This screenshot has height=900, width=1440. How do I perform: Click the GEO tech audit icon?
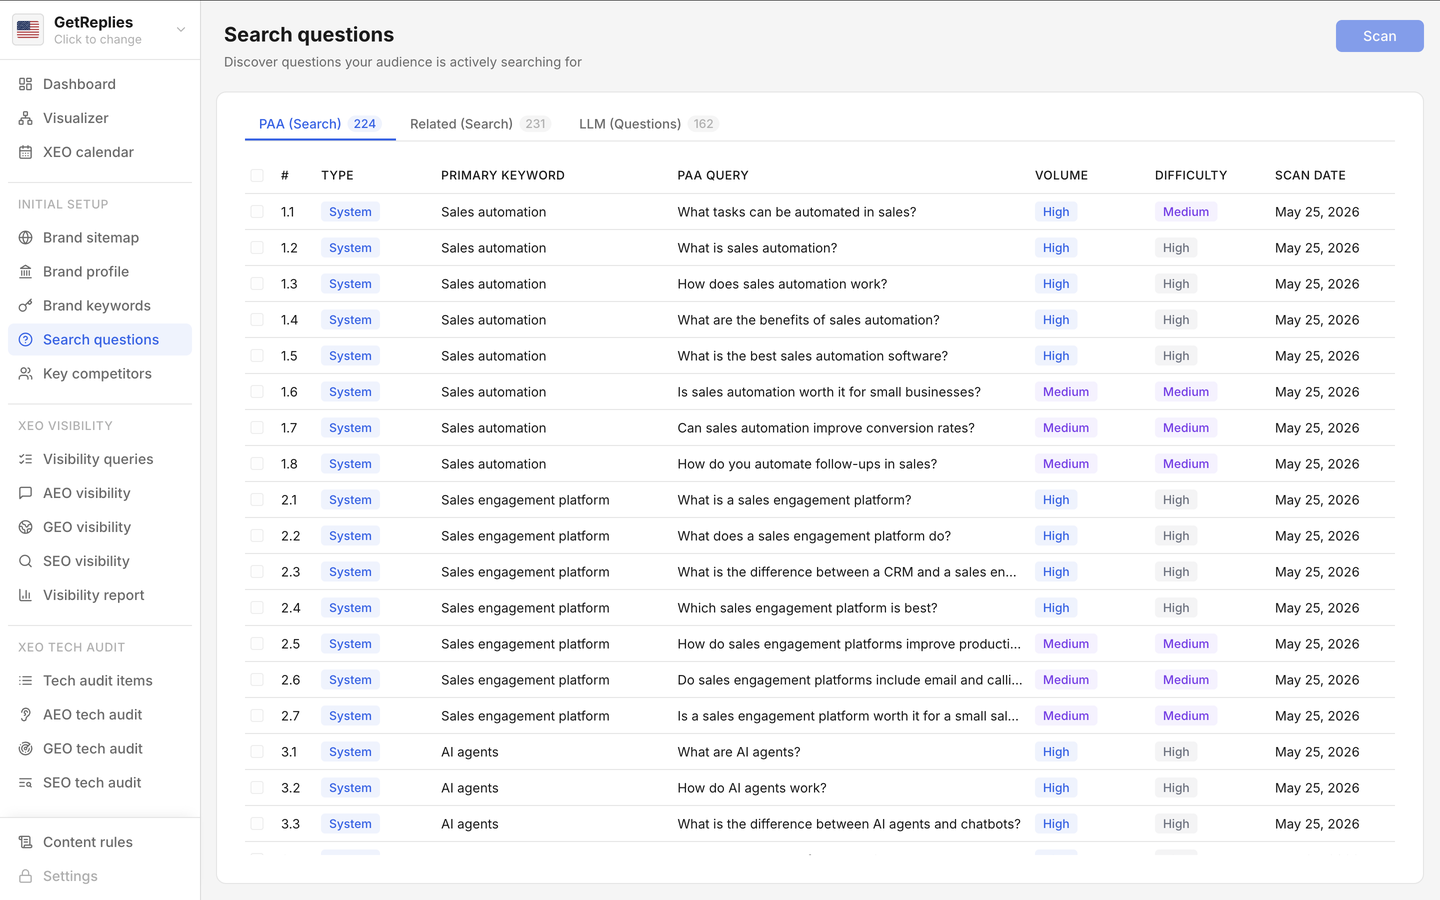[x=26, y=749]
